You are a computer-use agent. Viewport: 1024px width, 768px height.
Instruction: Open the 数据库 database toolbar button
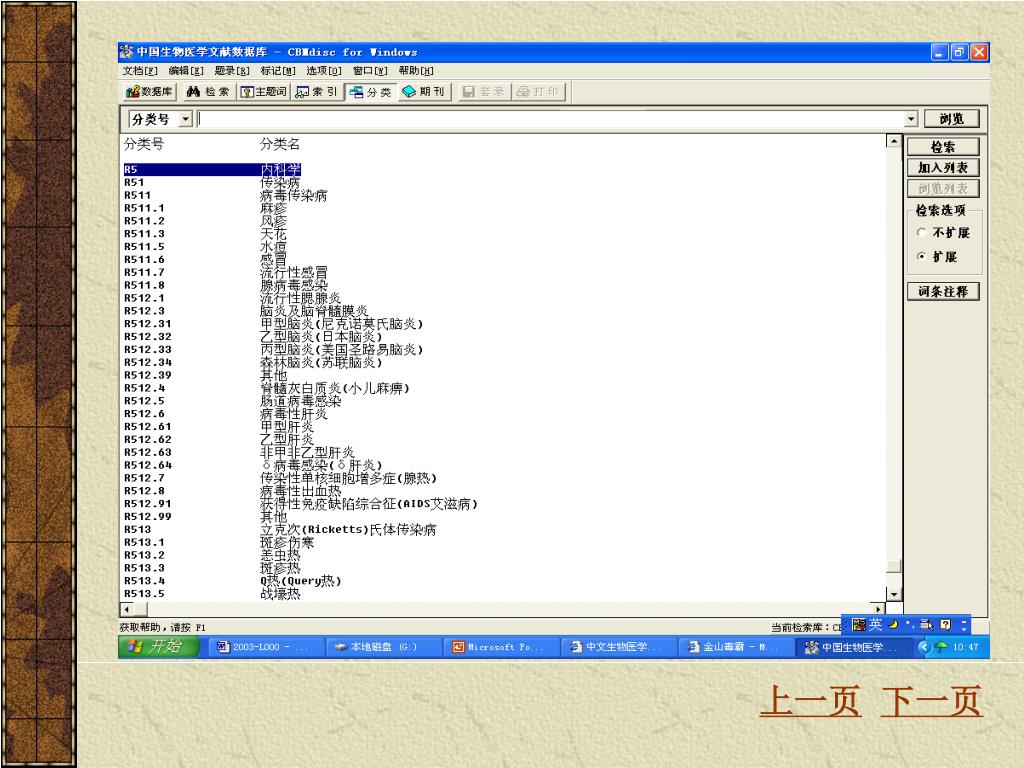[x=150, y=92]
